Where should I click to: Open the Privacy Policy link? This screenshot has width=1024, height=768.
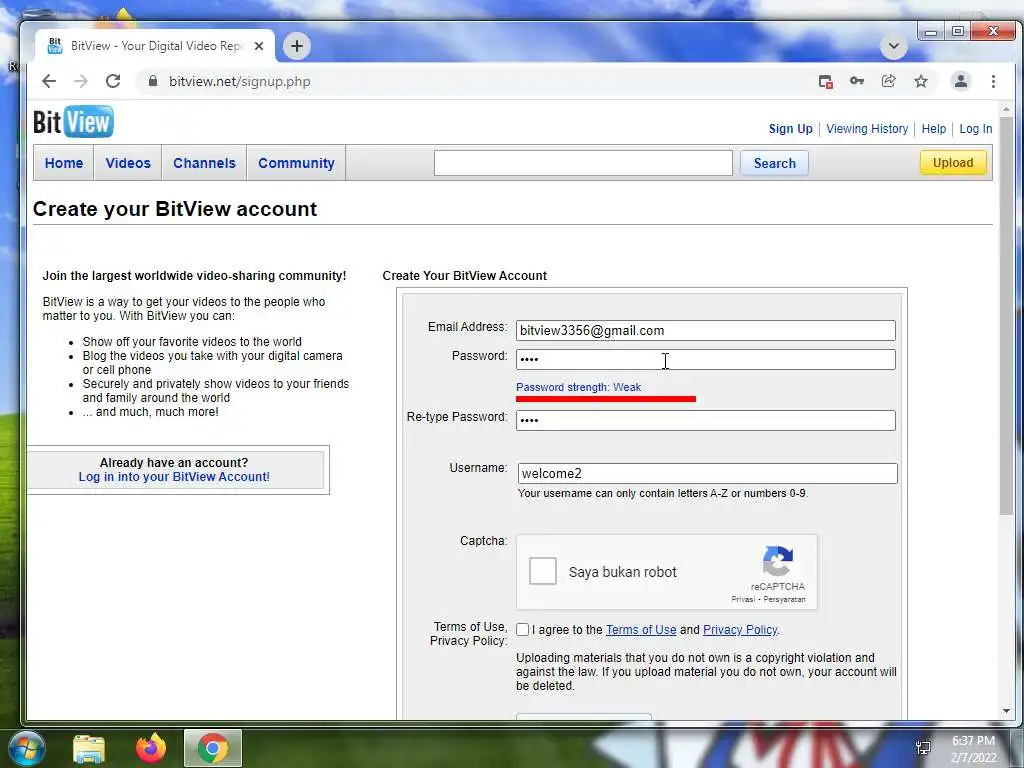point(740,630)
